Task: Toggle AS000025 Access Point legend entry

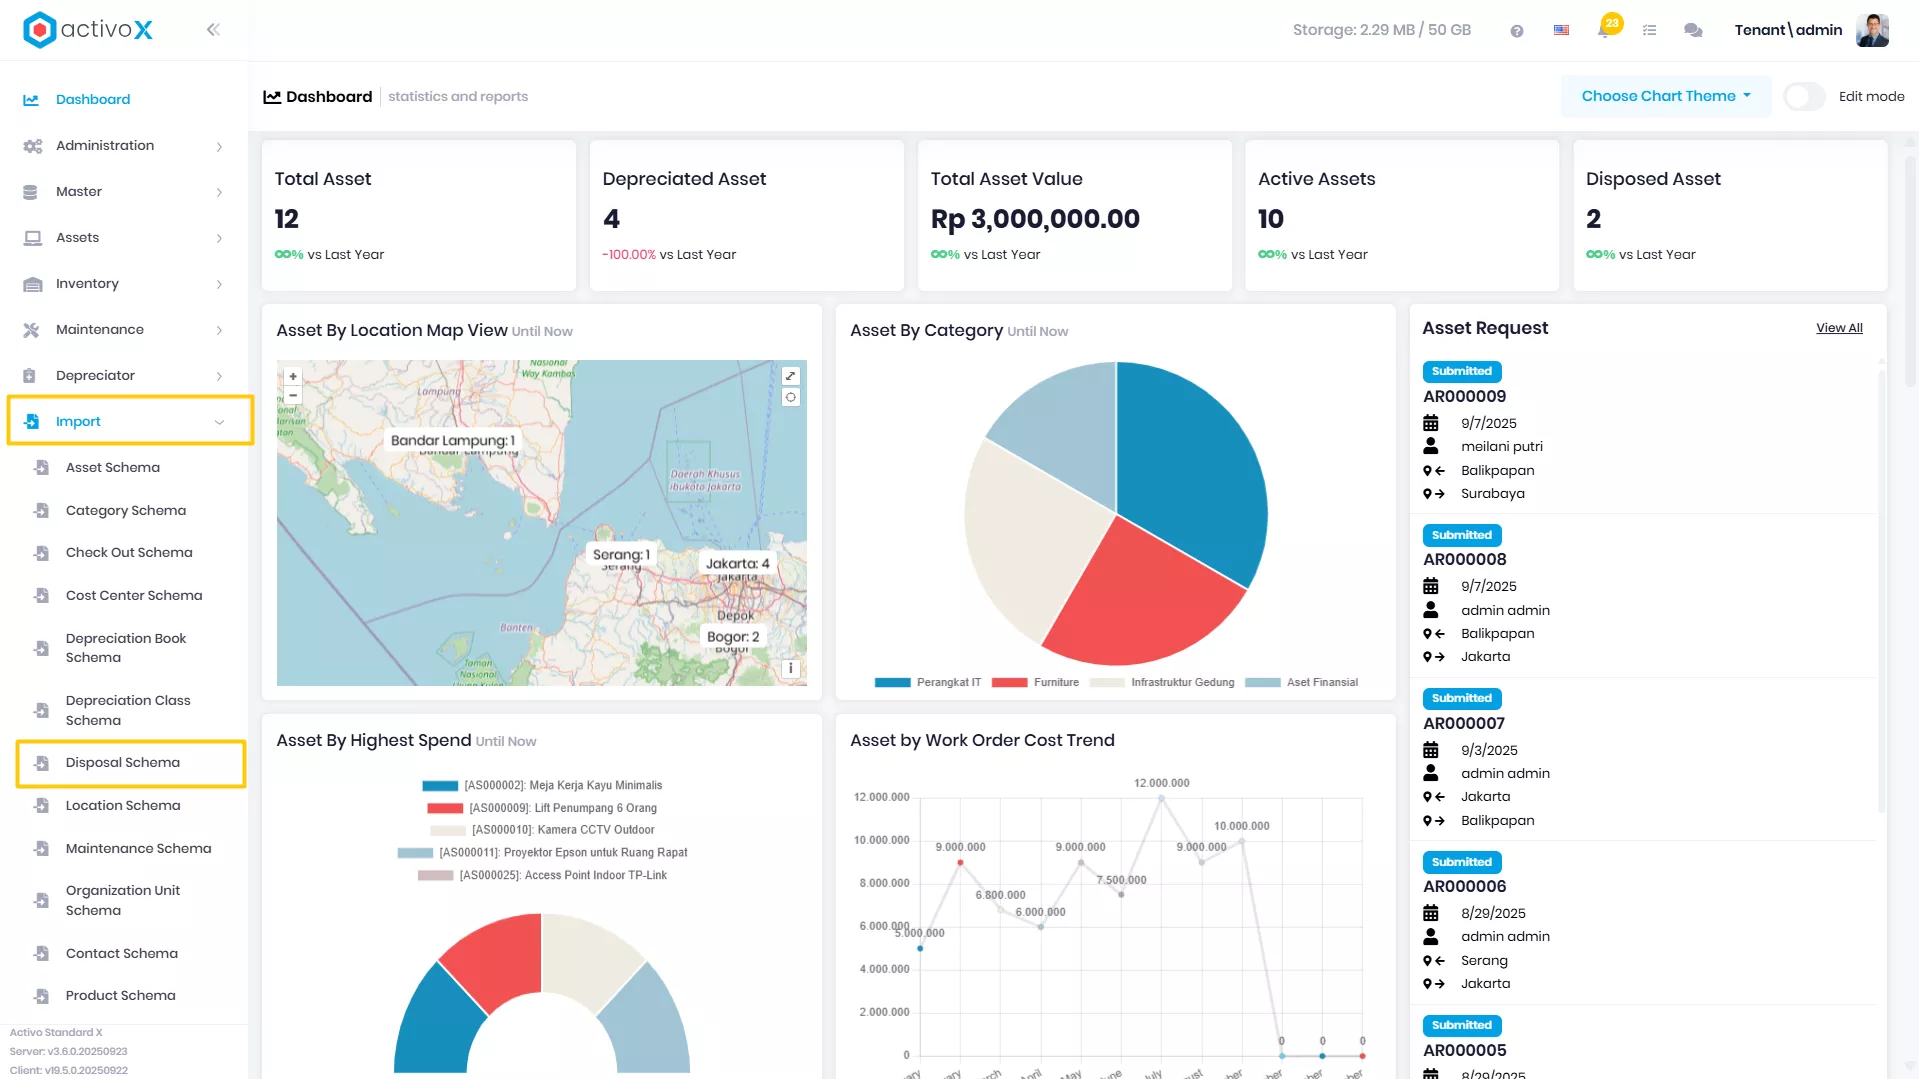Action: click(542, 876)
